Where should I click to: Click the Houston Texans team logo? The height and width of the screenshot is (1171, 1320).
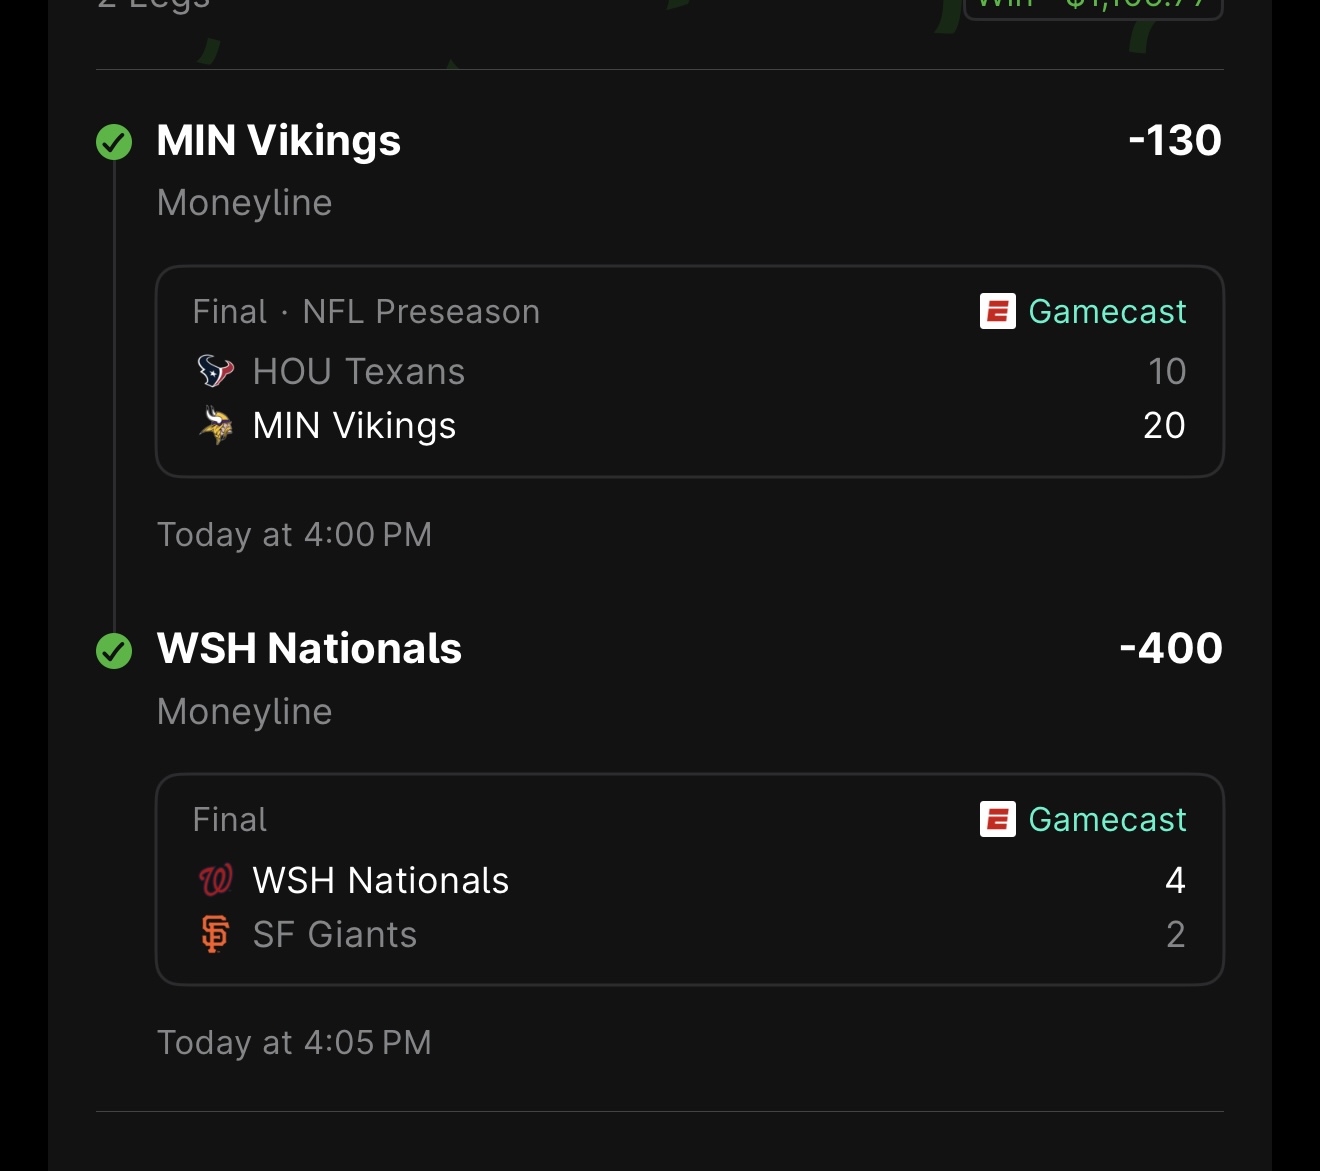[216, 371]
